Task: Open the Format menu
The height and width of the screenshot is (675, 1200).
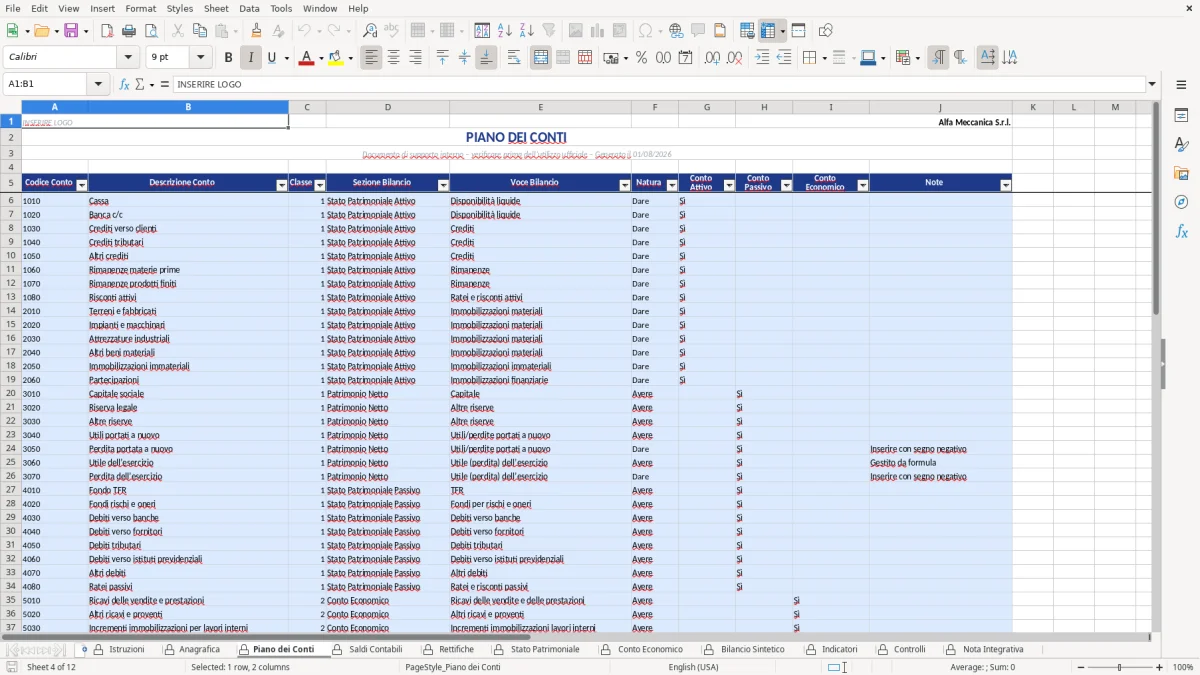Action: pos(140,8)
